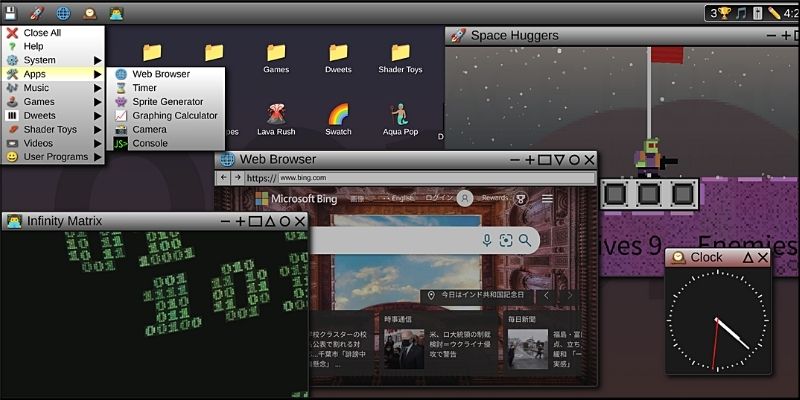Click the microphone icon in Bing search box
This screenshot has height=400, width=800.
point(487,240)
